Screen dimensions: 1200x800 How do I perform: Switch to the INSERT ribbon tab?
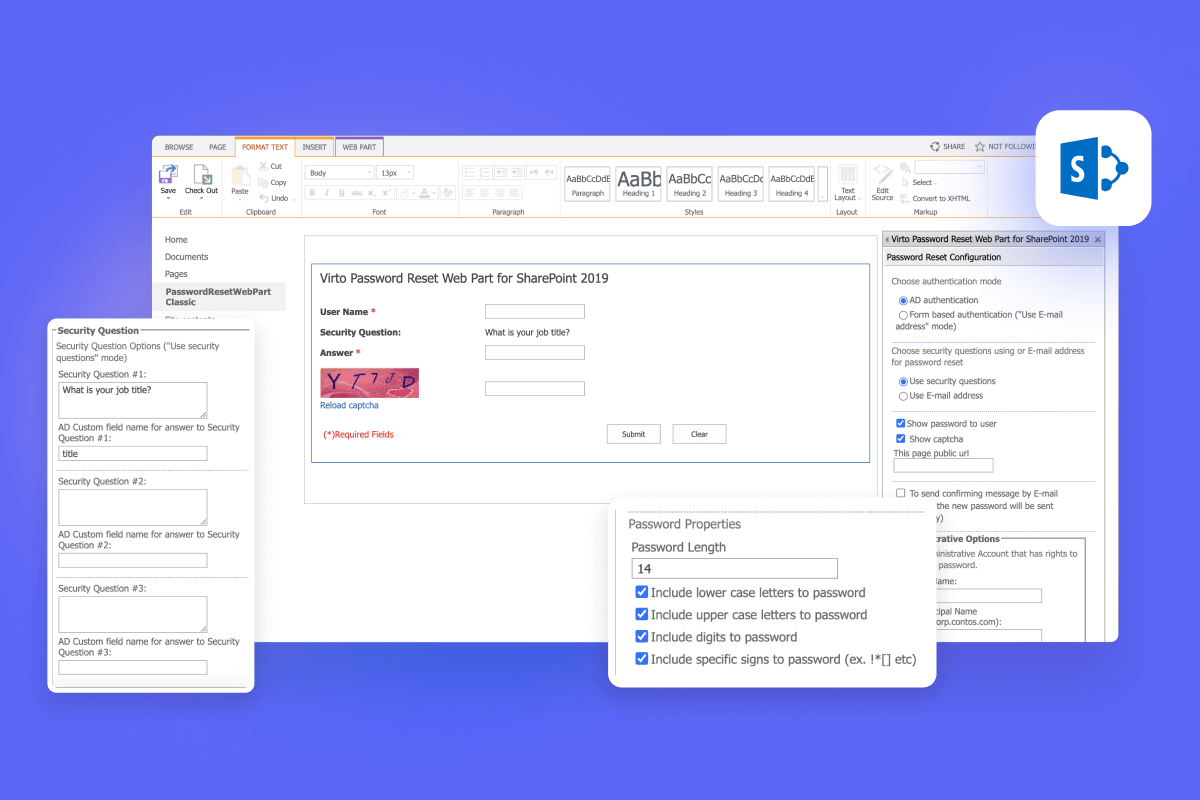pyautogui.click(x=314, y=146)
